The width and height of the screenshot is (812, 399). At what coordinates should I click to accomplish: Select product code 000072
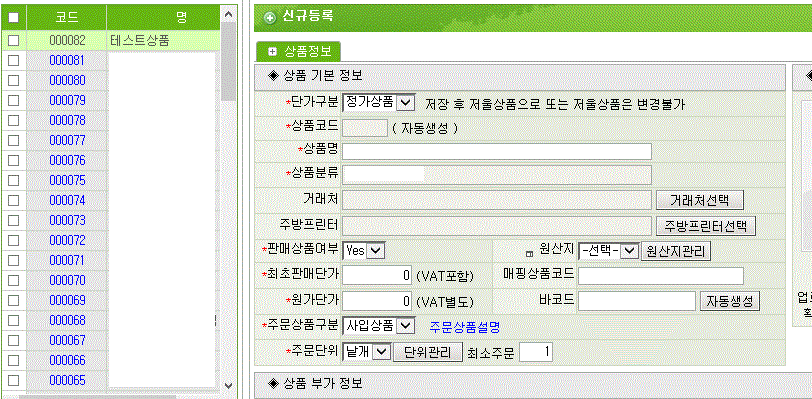click(x=67, y=240)
